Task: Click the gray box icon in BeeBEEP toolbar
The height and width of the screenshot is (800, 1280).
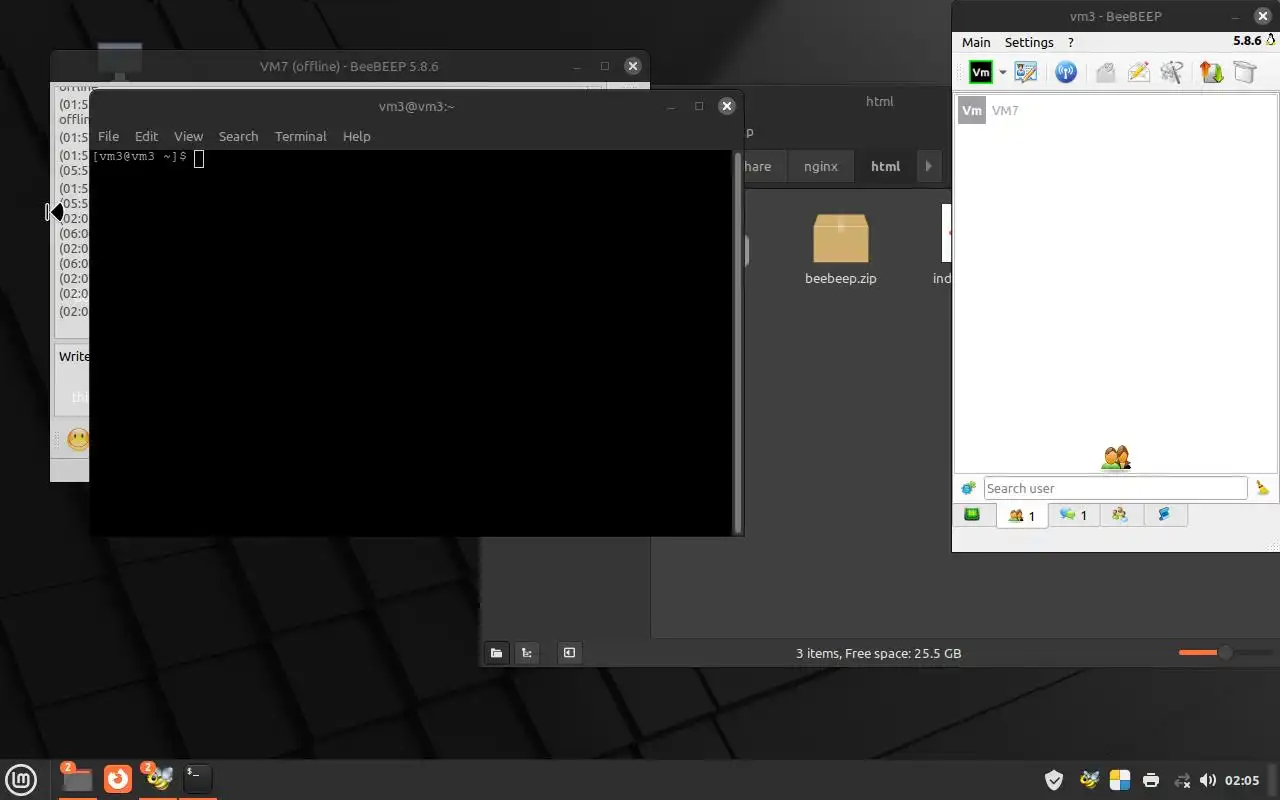Action: click(1244, 72)
